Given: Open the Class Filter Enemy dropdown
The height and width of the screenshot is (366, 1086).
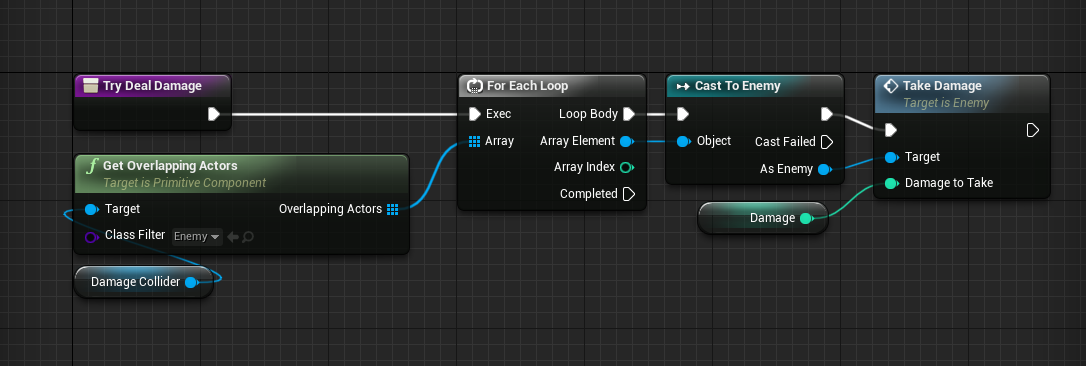Looking at the screenshot, I should pos(197,237).
